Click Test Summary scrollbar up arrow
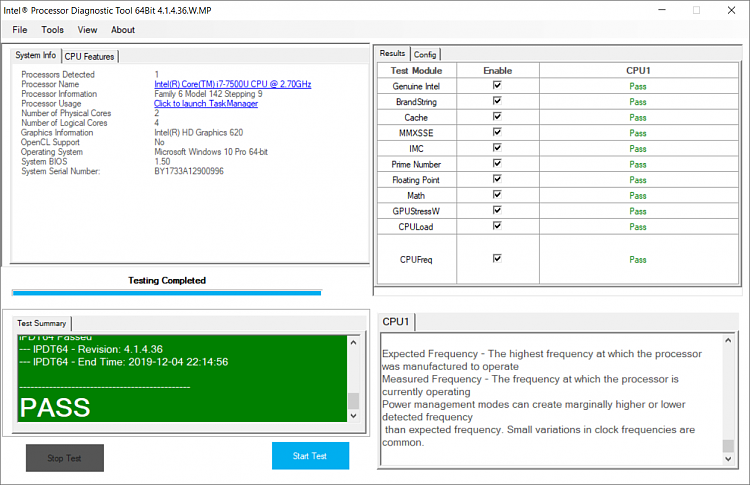The width and height of the screenshot is (750, 485). pyautogui.click(x=353, y=342)
